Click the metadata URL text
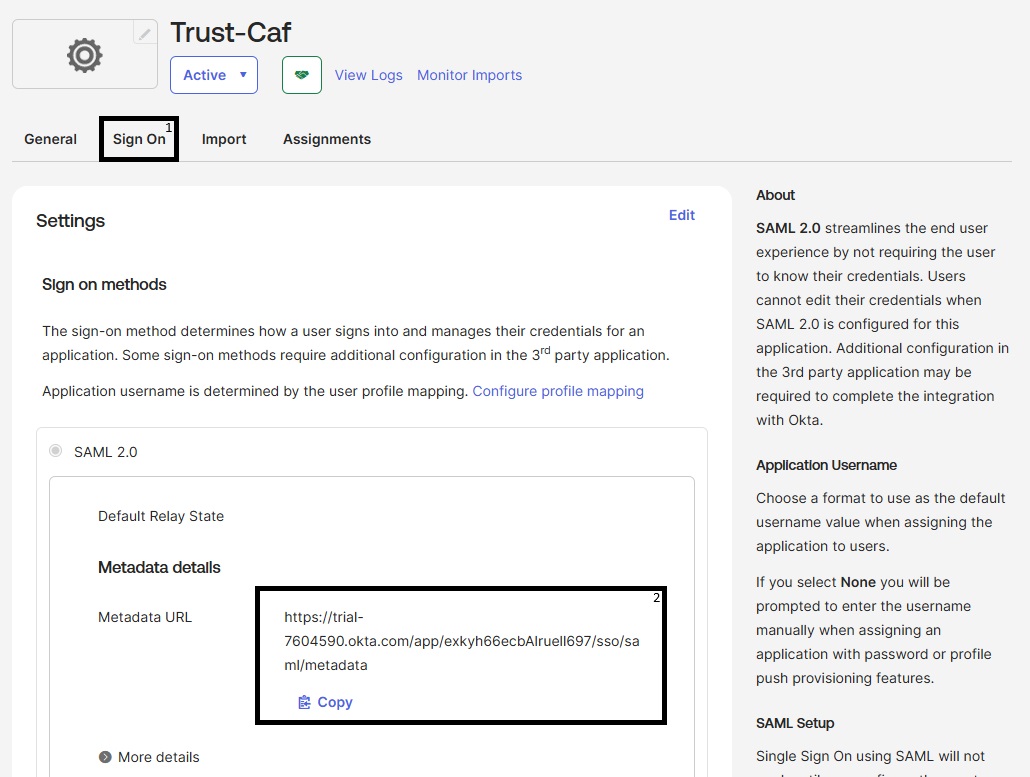The width and height of the screenshot is (1030, 777). tap(462, 641)
